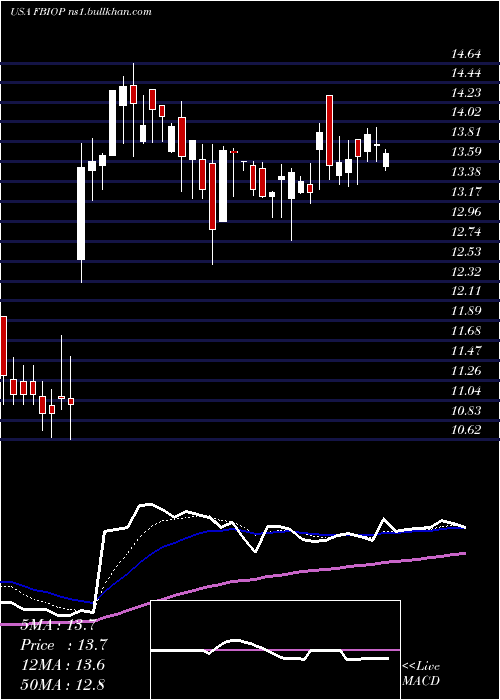Click the 14.23 price axis label
The height and width of the screenshot is (700, 500).
tap(466, 93)
